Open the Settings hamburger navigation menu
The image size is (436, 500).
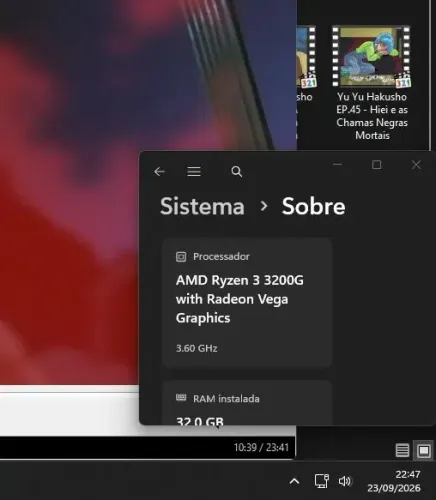click(x=194, y=171)
